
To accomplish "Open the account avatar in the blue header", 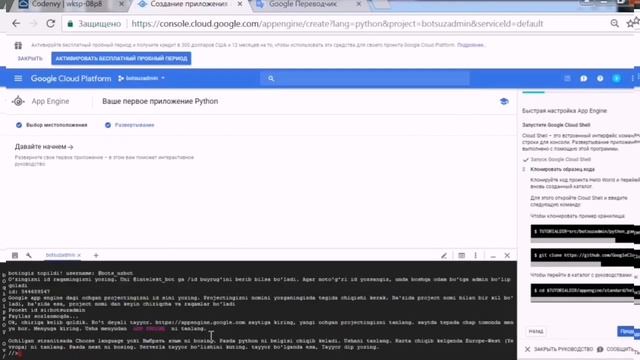I will pos(616,78).
